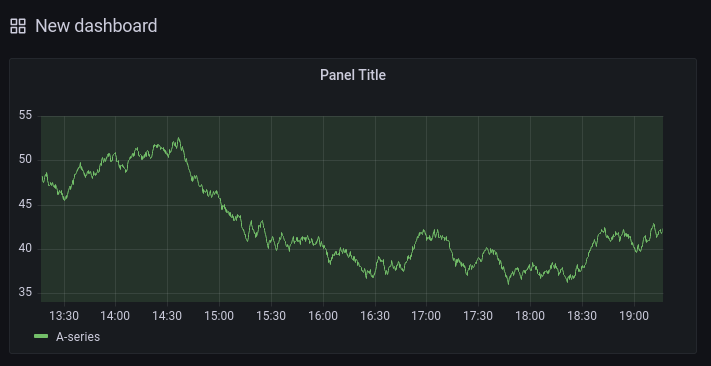The width and height of the screenshot is (711, 366).
Task: Click the 19:00 time axis label
Action: pos(634,316)
